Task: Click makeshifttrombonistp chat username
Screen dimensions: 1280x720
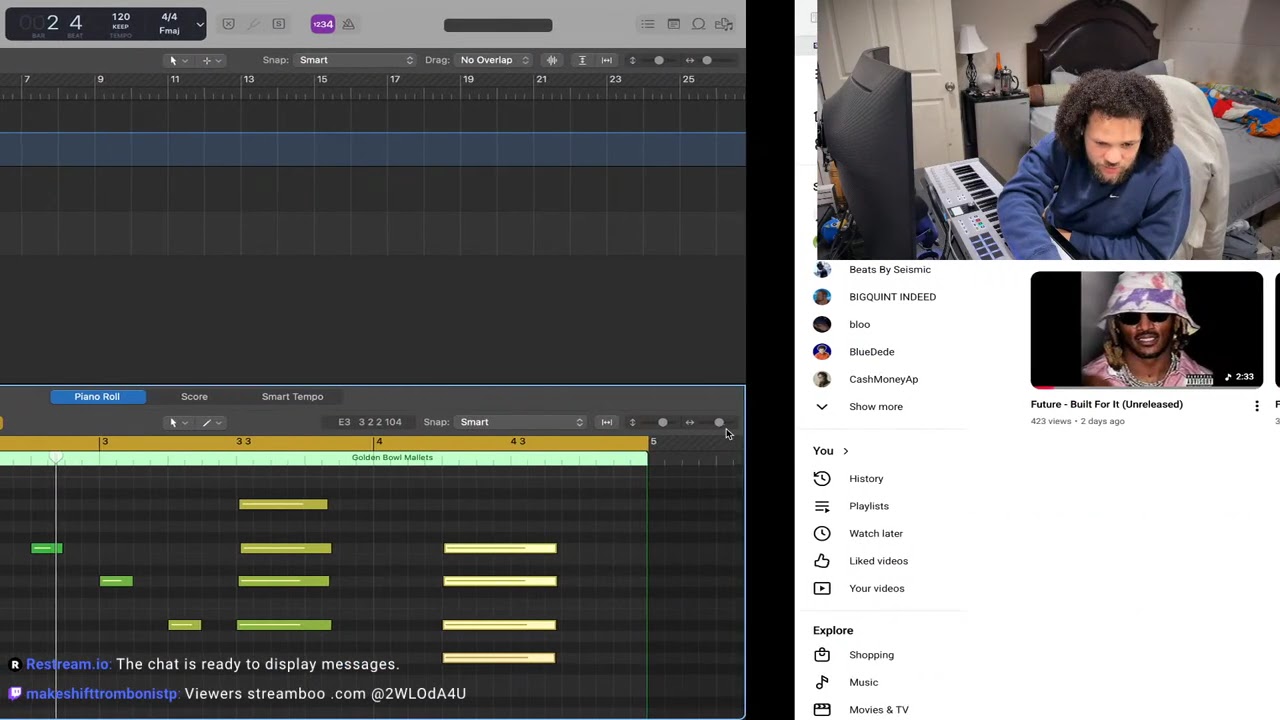Action: pos(102,694)
